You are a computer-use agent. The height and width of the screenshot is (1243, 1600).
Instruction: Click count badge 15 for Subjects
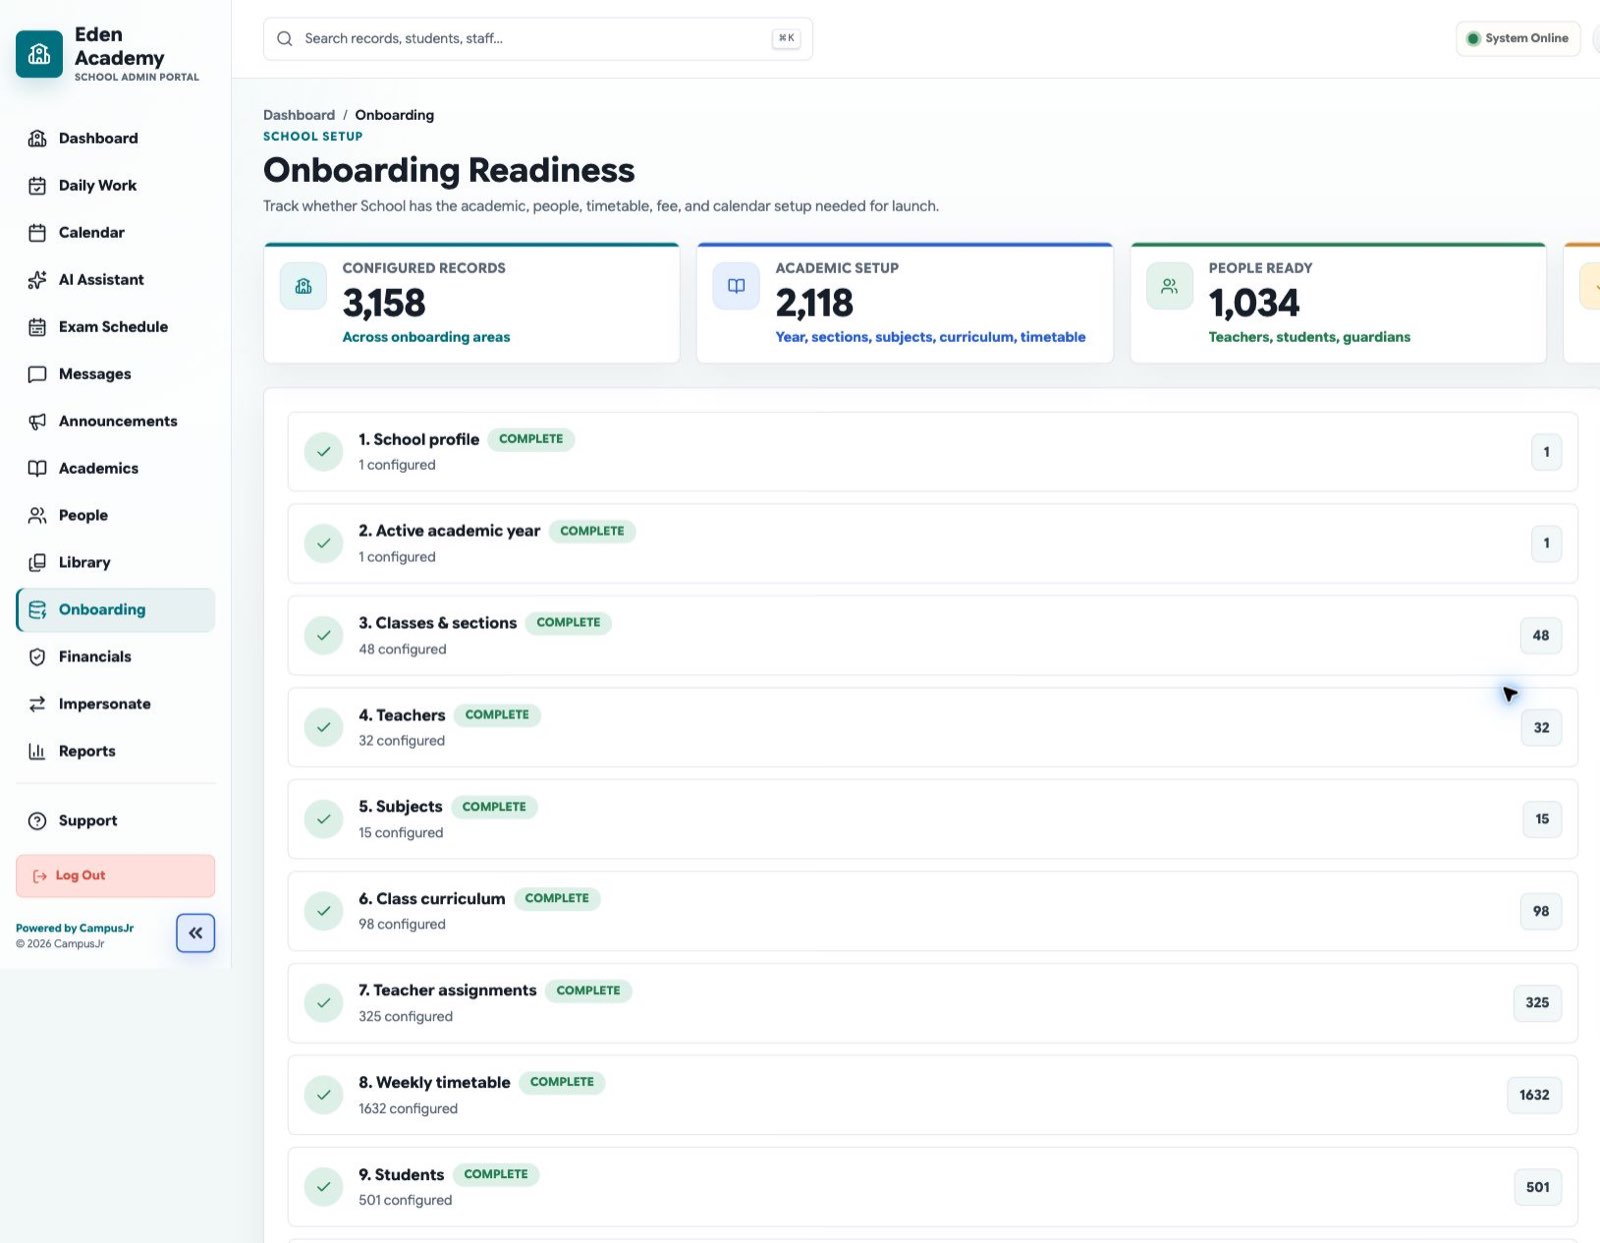click(1542, 819)
